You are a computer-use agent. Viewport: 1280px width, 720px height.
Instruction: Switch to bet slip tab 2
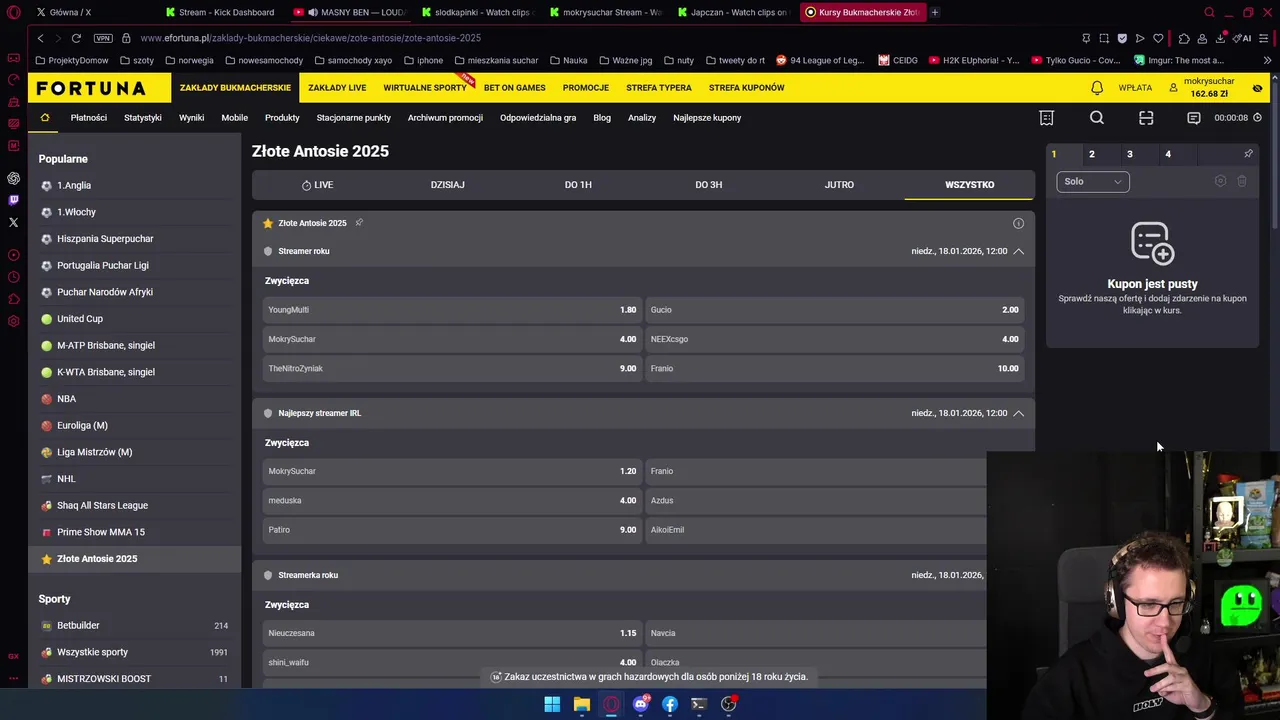coord(1091,154)
